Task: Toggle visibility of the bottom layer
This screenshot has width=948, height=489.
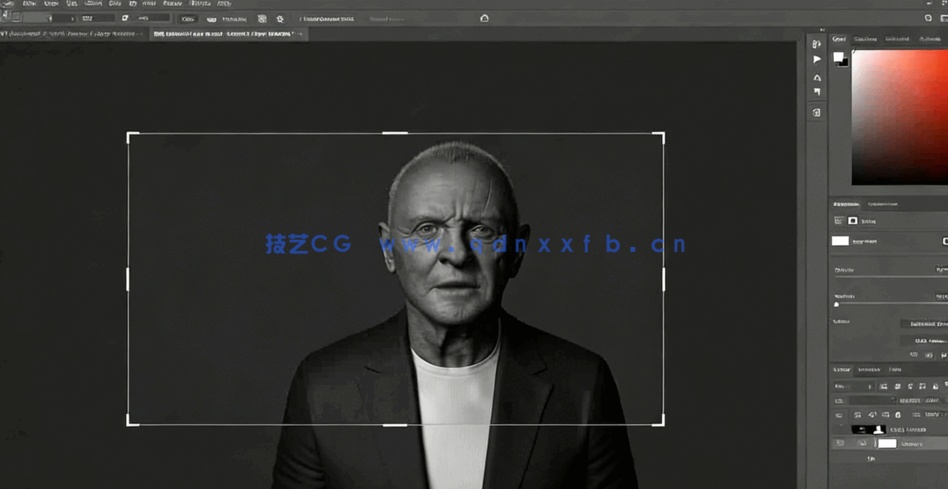Action: point(840,443)
